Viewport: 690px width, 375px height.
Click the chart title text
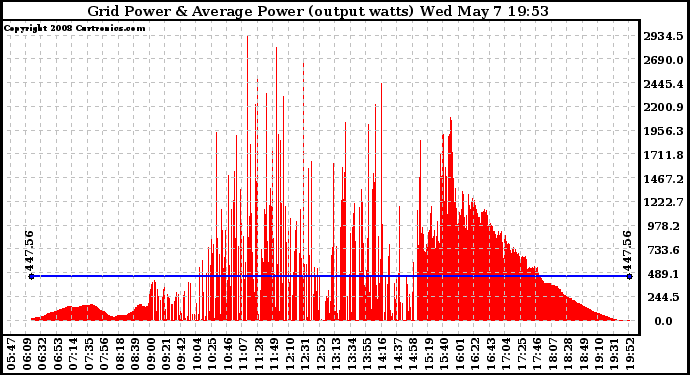tap(318, 11)
